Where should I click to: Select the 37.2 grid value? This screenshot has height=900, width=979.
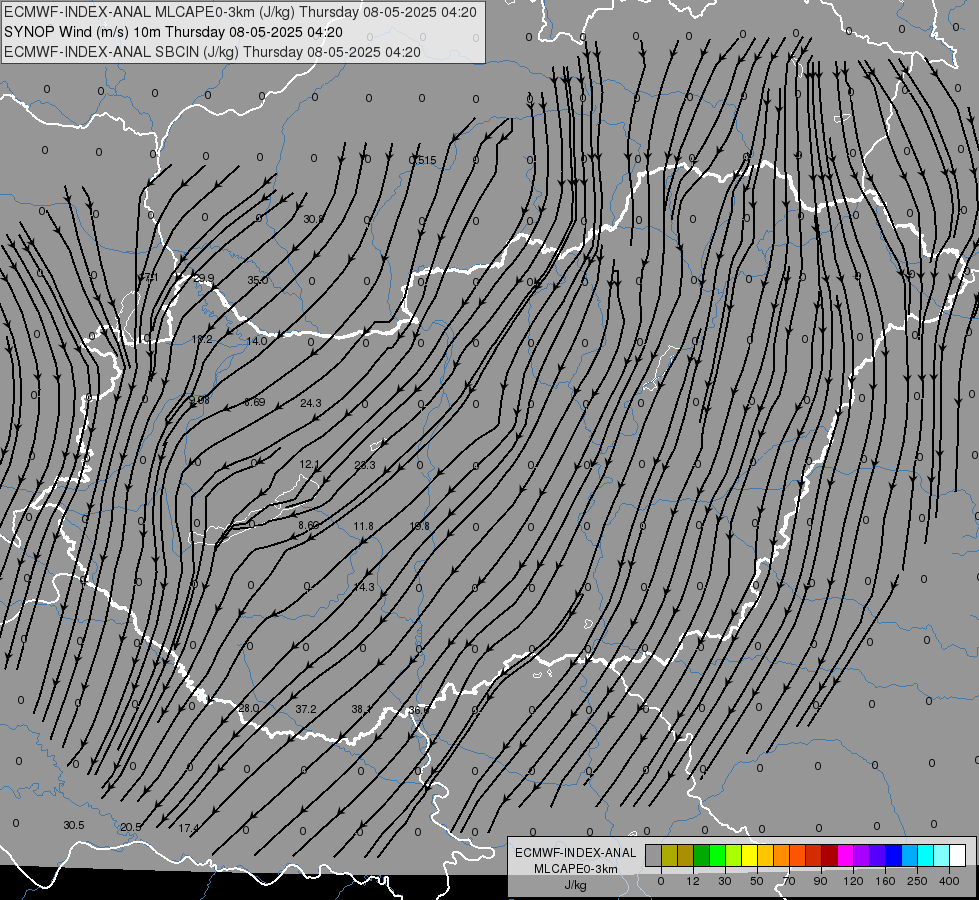pyautogui.click(x=306, y=710)
